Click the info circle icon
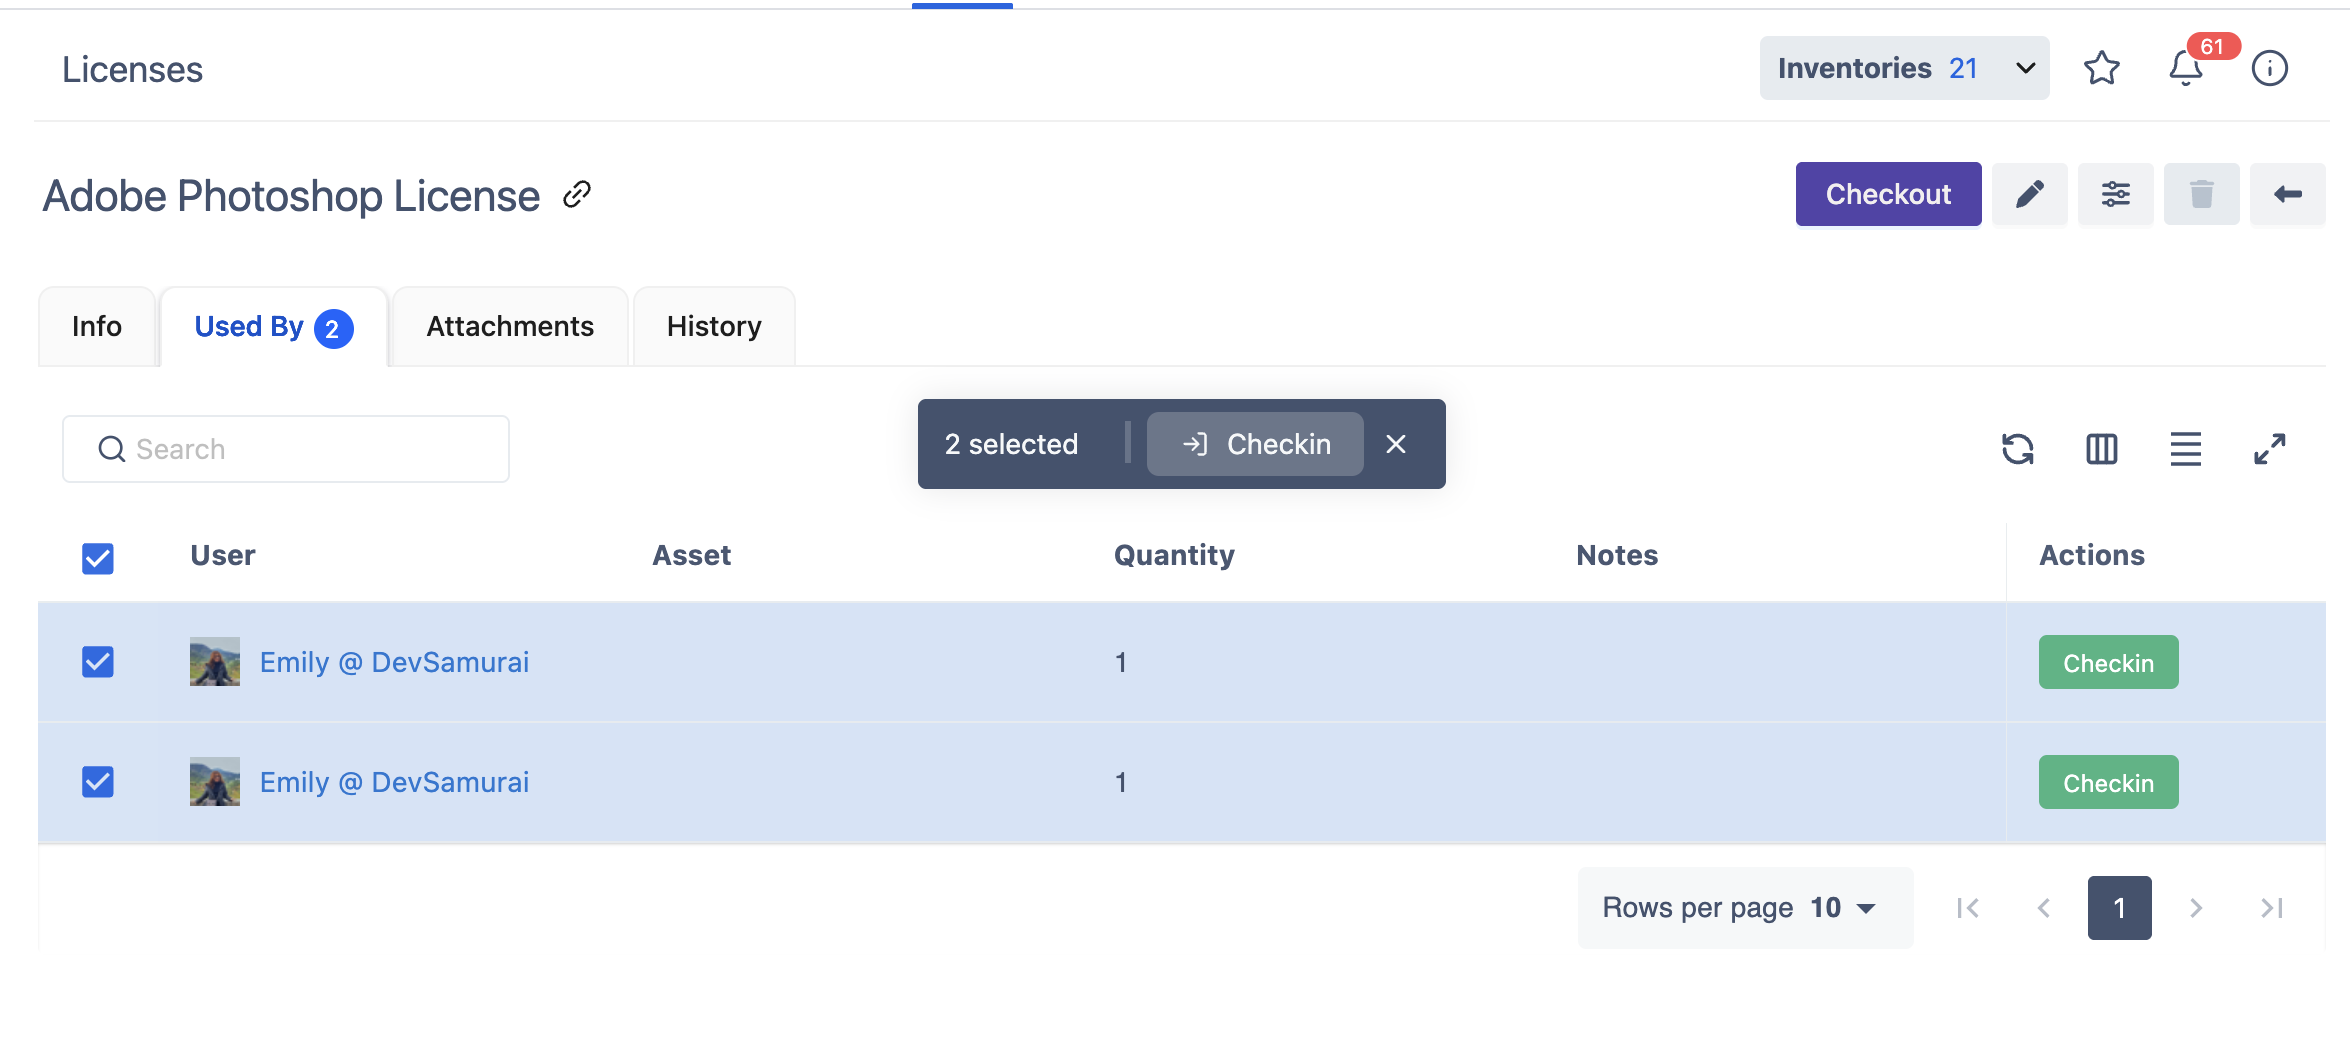Screen dimensions: 2350x1046 pos(2269,68)
